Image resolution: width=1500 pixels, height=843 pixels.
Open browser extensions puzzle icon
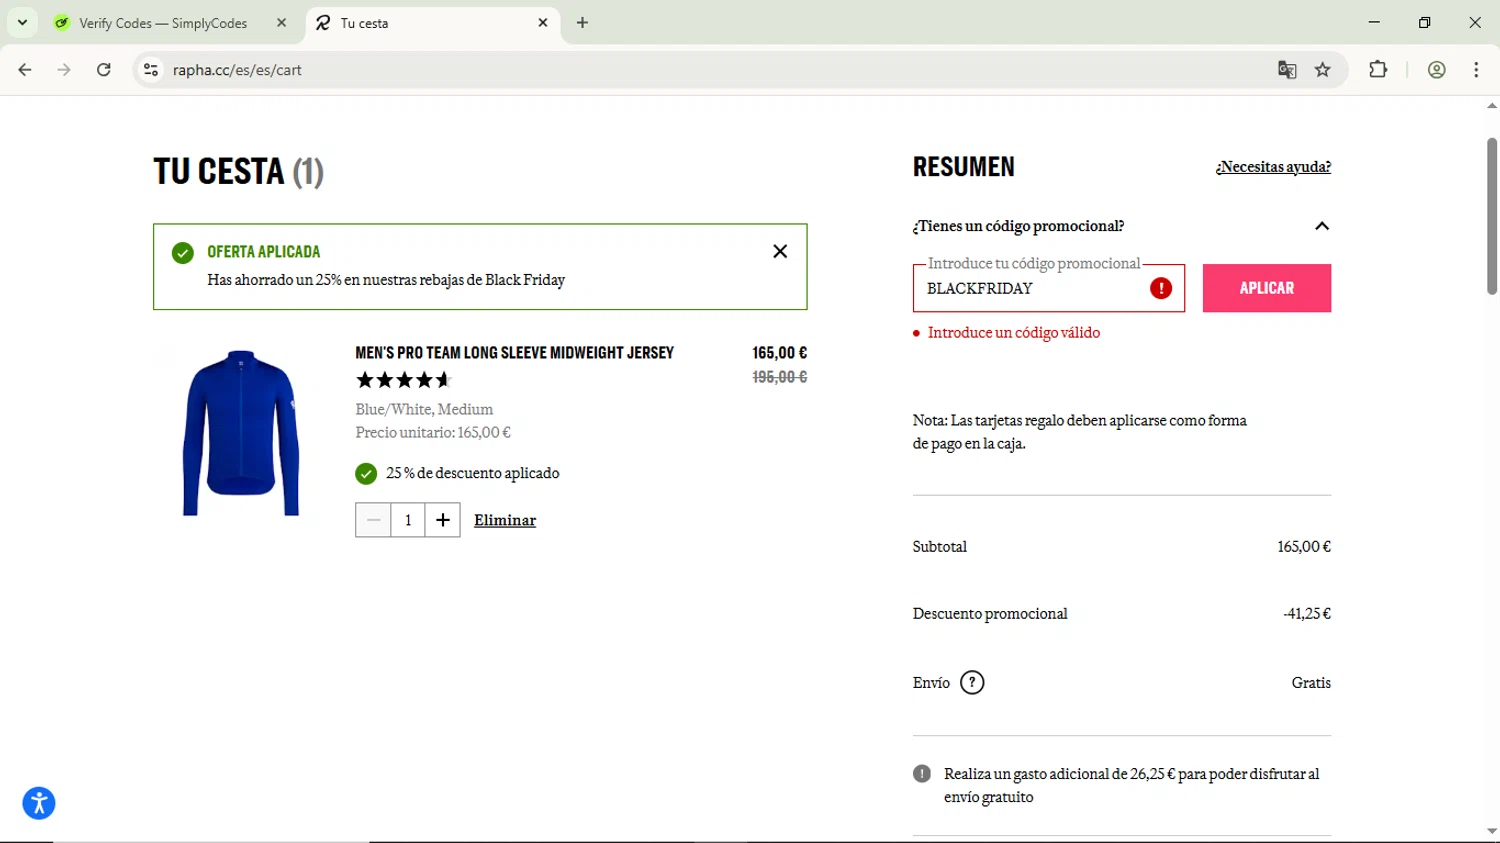pyautogui.click(x=1378, y=70)
